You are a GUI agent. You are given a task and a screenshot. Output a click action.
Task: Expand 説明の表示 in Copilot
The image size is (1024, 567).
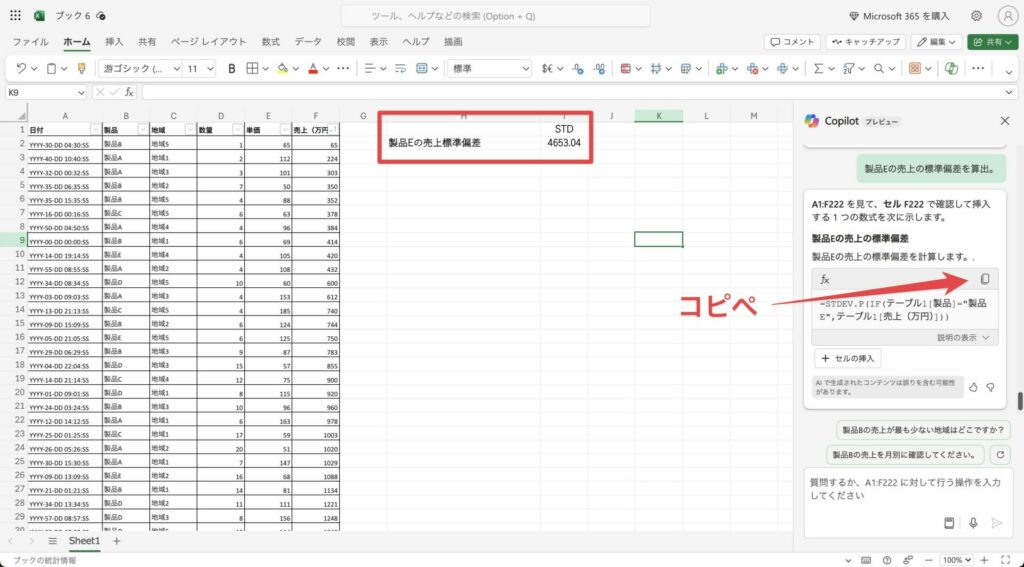tap(964, 338)
